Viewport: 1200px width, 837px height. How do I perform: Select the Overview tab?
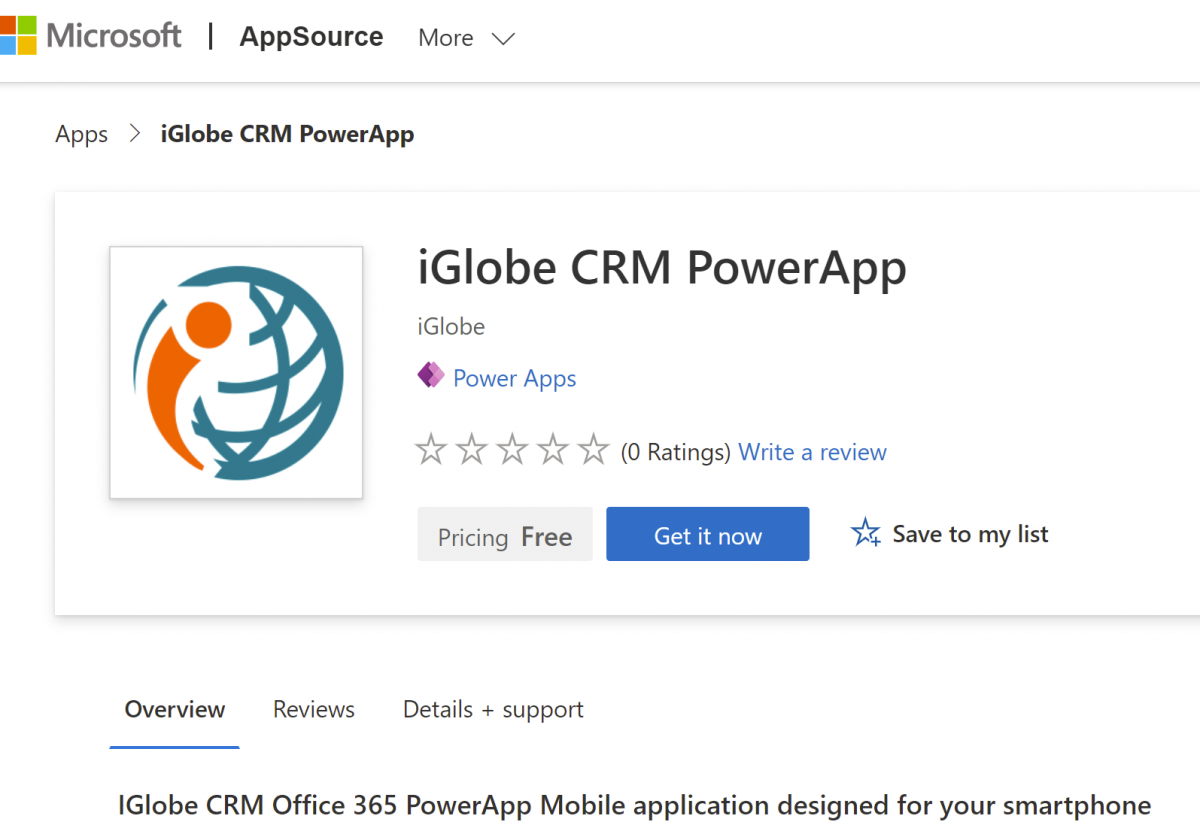175,709
